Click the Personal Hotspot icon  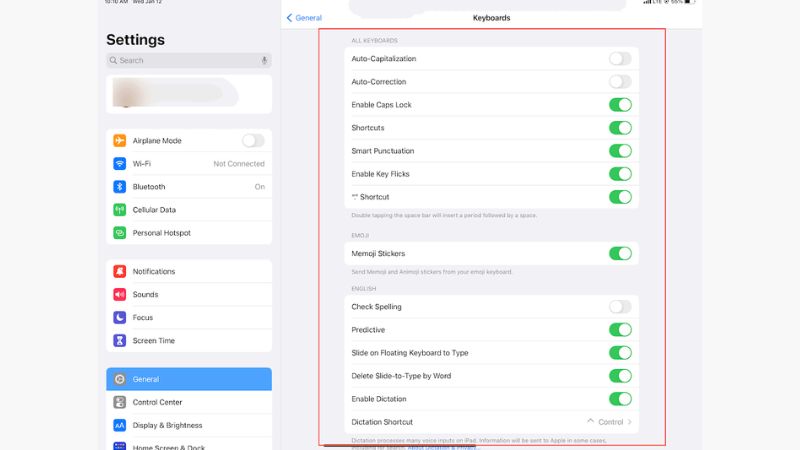(120, 233)
